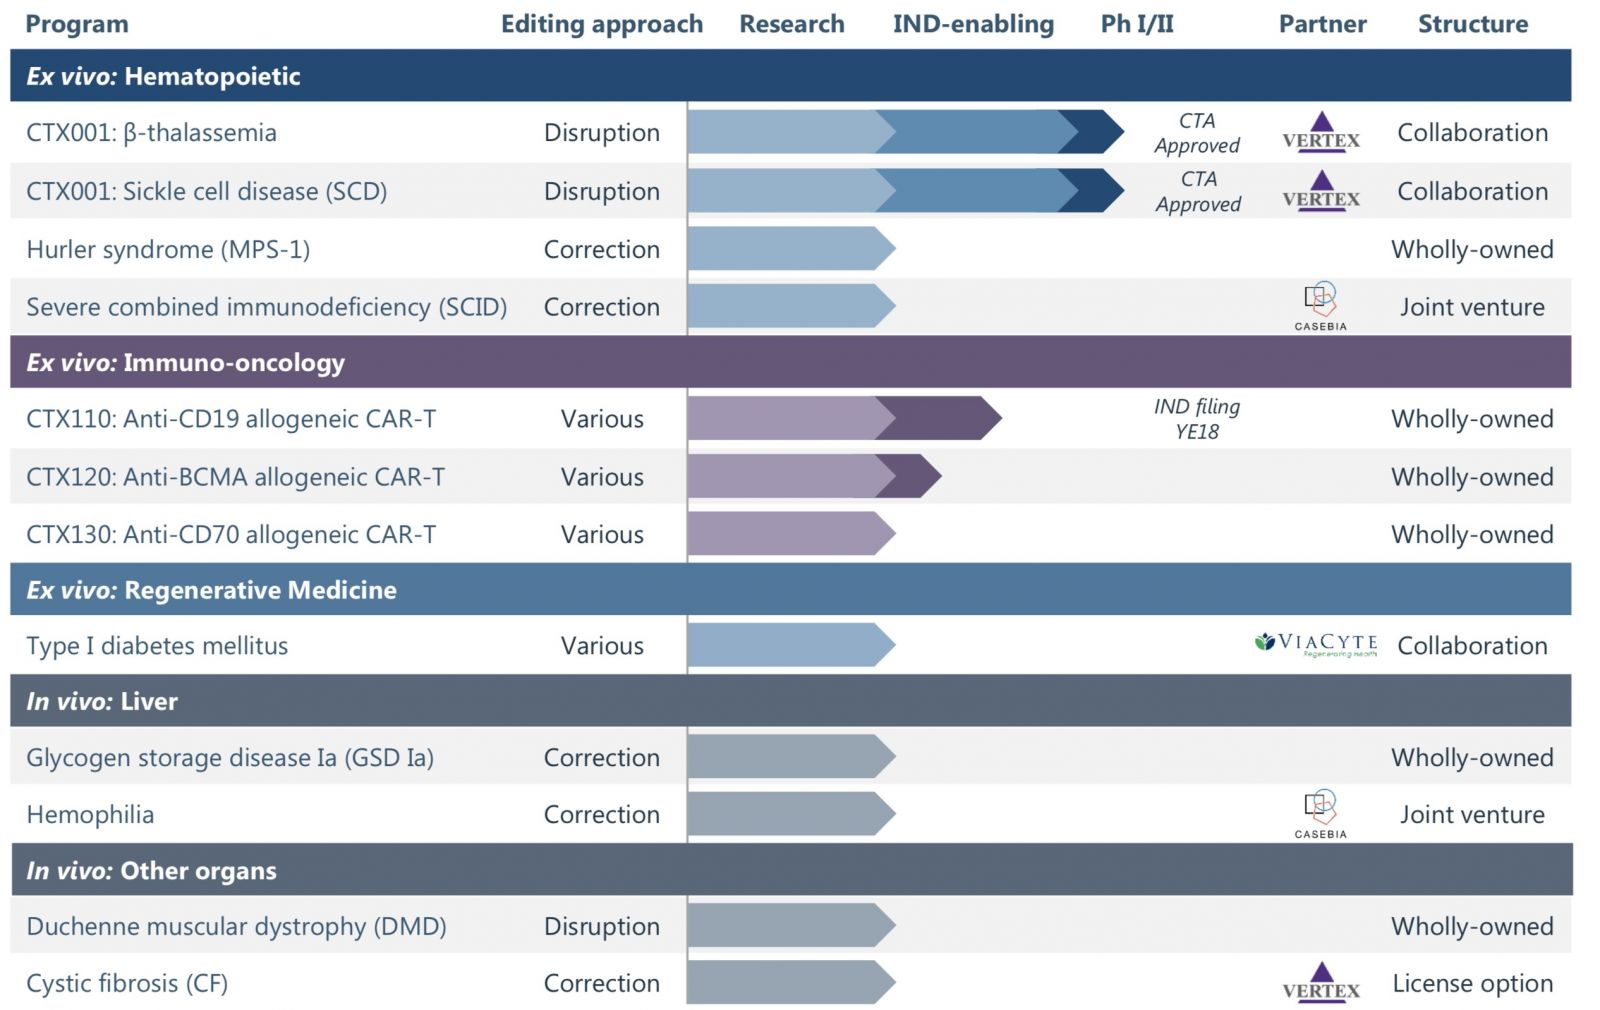Click the IND-enabling column header
This screenshot has height=1010, width=1600.
pos(972,24)
